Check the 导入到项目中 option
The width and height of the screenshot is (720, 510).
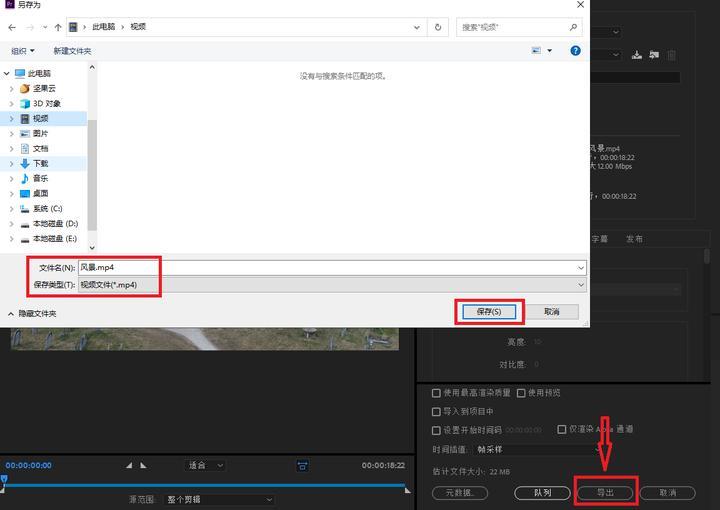tap(436, 411)
